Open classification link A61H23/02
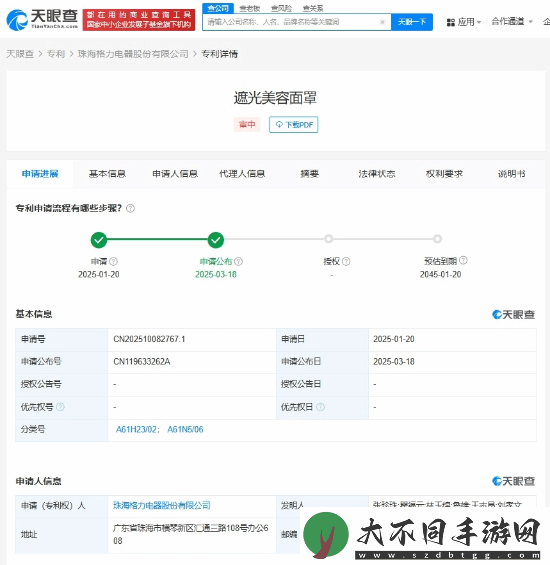This screenshot has height=565, width=550. pyautogui.click(x=136, y=430)
